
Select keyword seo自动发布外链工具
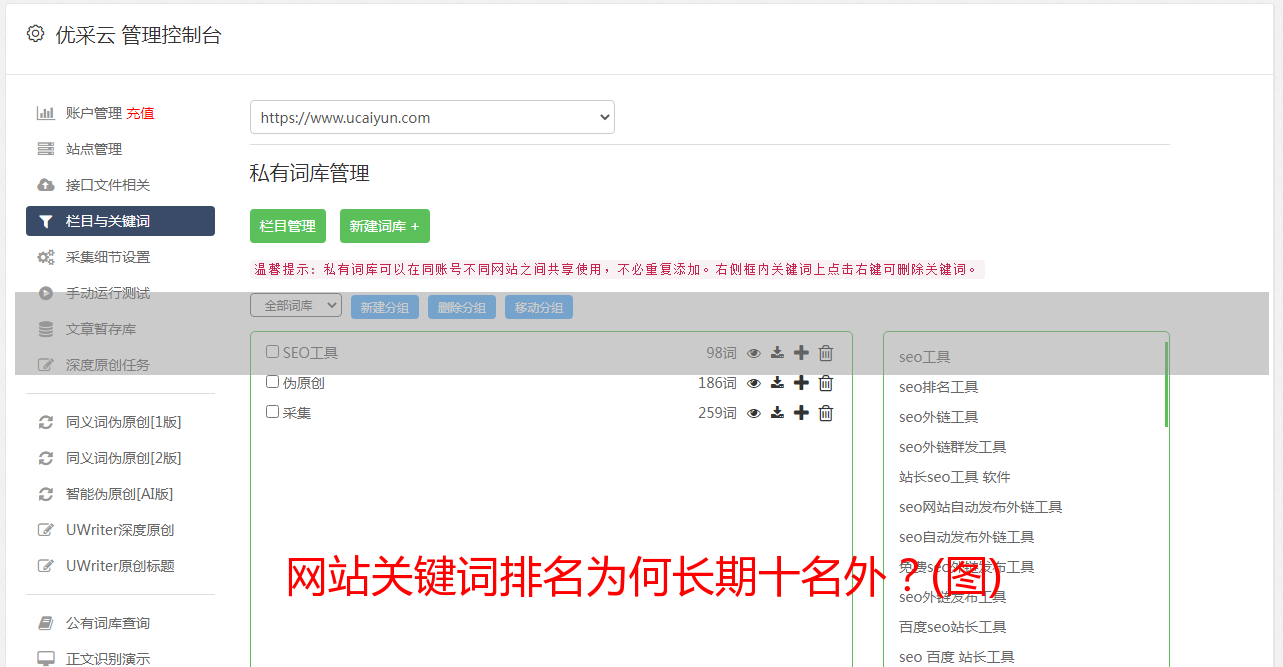pos(966,537)
